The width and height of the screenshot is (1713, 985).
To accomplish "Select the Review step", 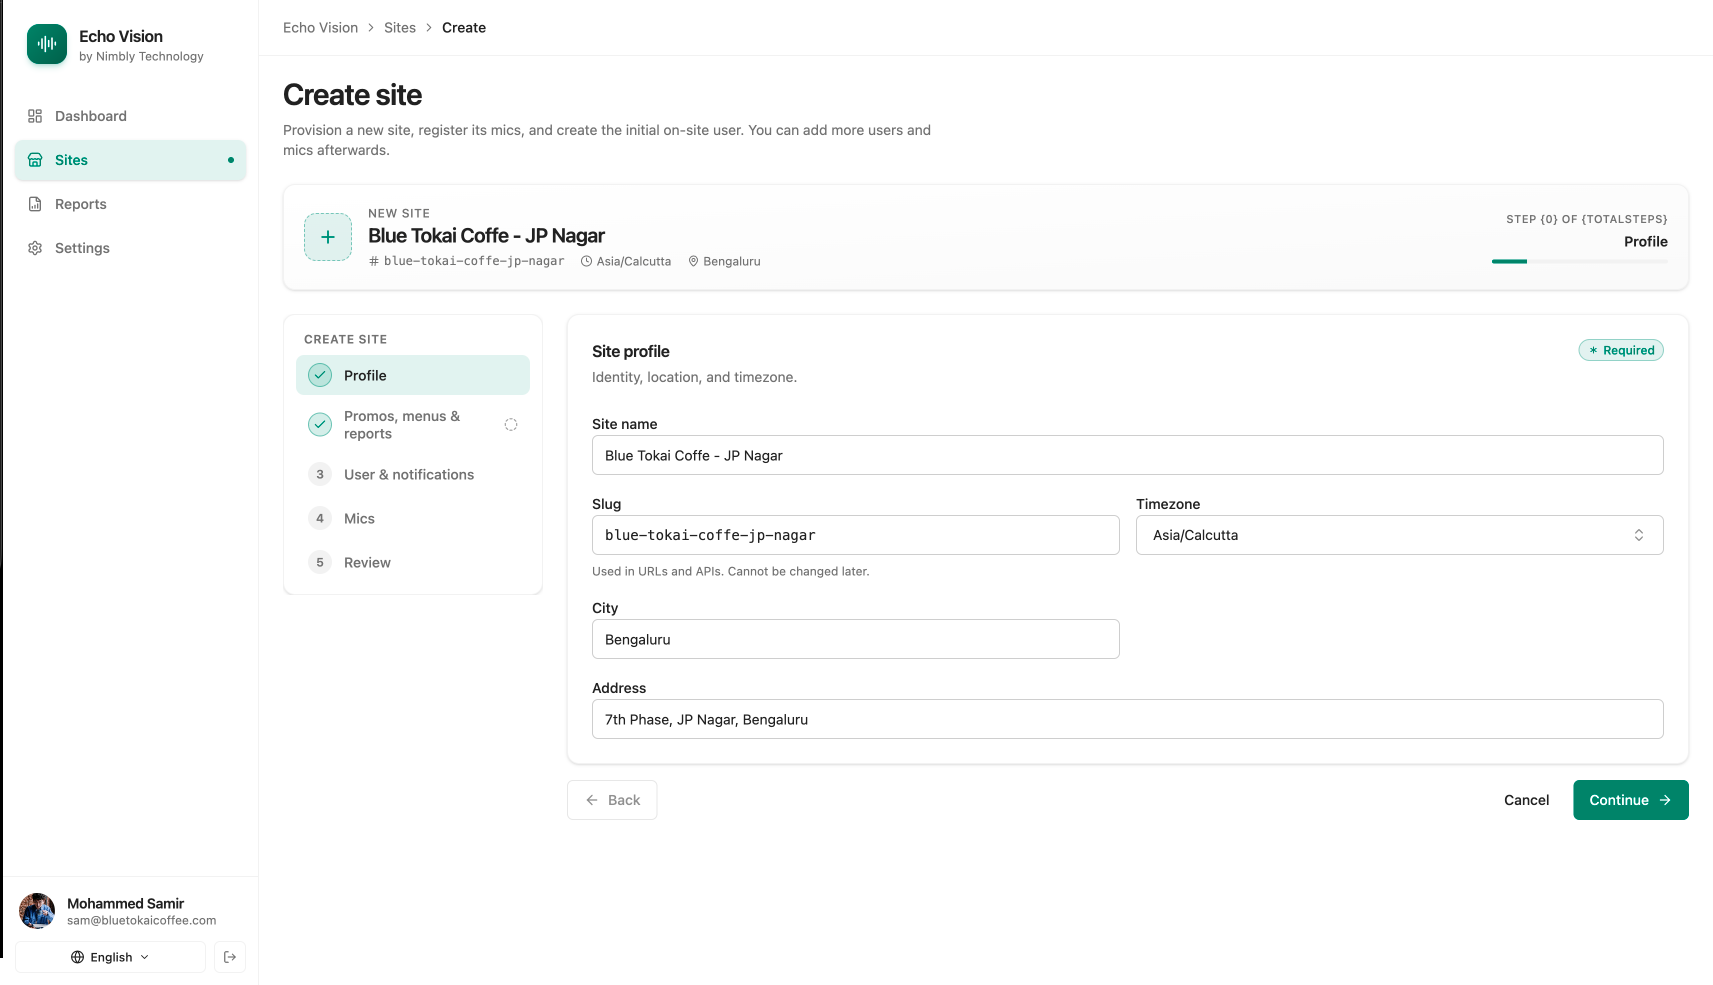I will (x=413, y=562).
